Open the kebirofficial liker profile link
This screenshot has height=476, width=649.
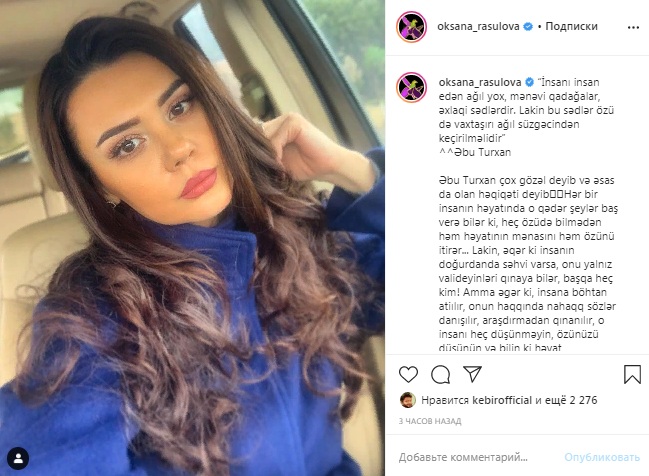tap(502, 400)
